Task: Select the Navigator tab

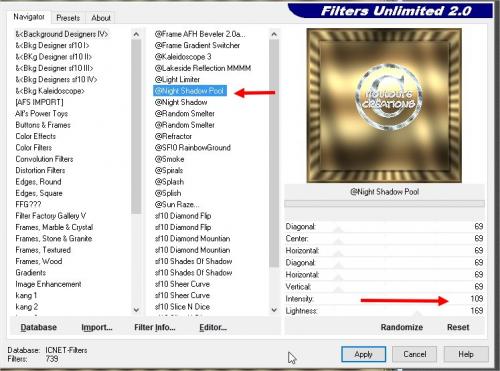Action: point(29,17)
